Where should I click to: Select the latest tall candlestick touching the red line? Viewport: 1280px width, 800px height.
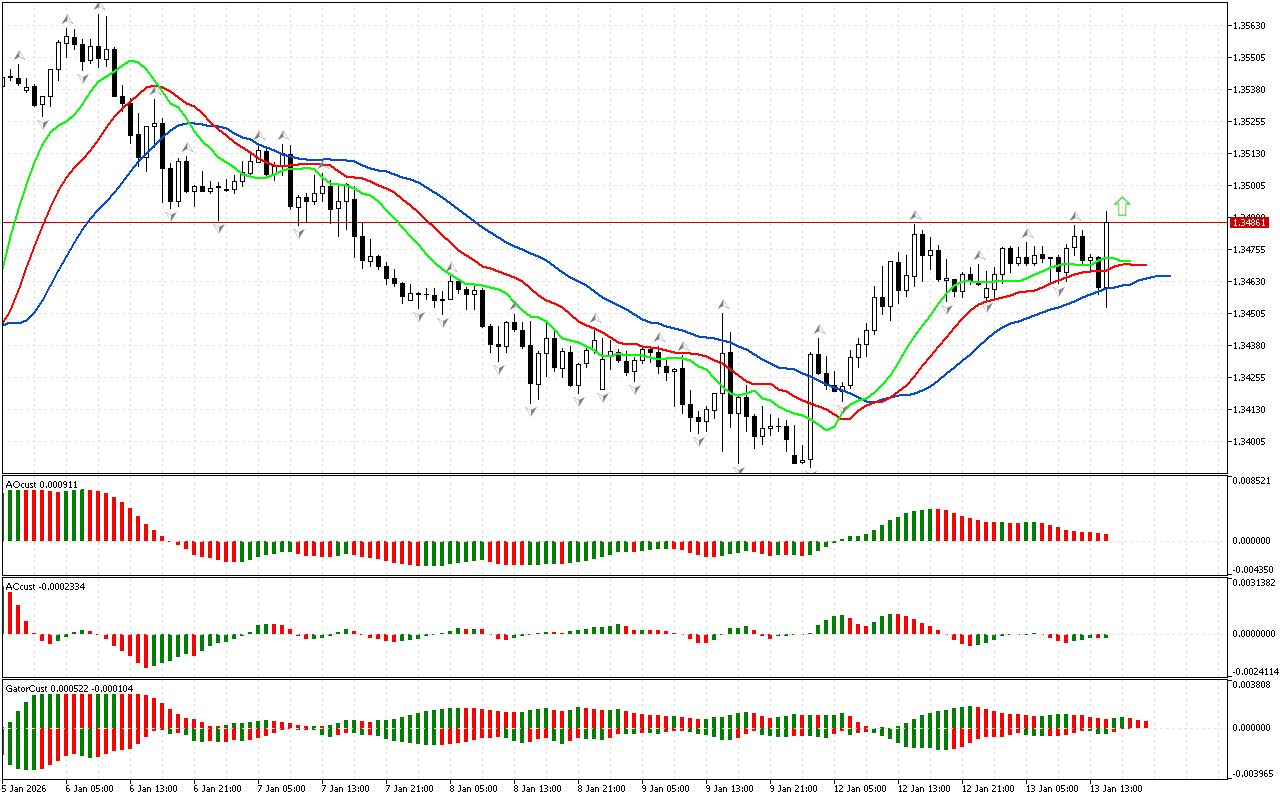point(1107,258)
